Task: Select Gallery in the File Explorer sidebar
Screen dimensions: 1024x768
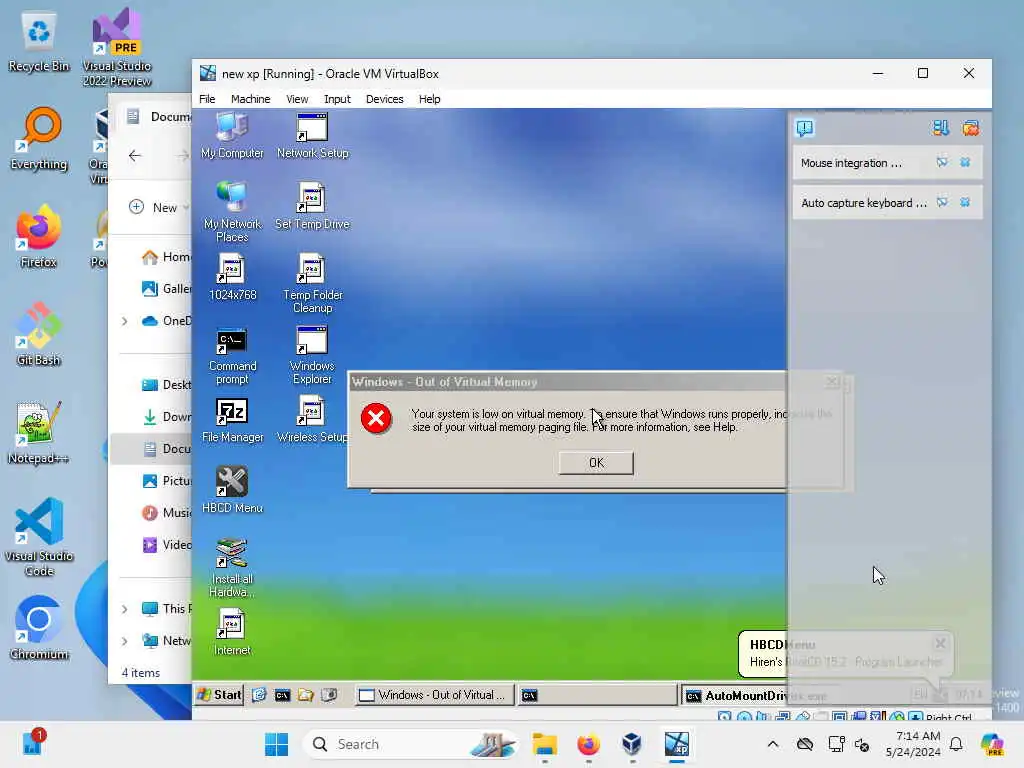Action: (166, 289)
